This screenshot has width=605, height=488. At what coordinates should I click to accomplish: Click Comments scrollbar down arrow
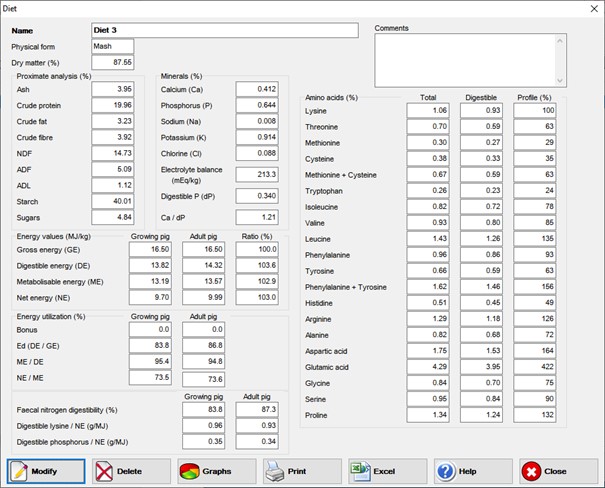(x=560, y=80)
